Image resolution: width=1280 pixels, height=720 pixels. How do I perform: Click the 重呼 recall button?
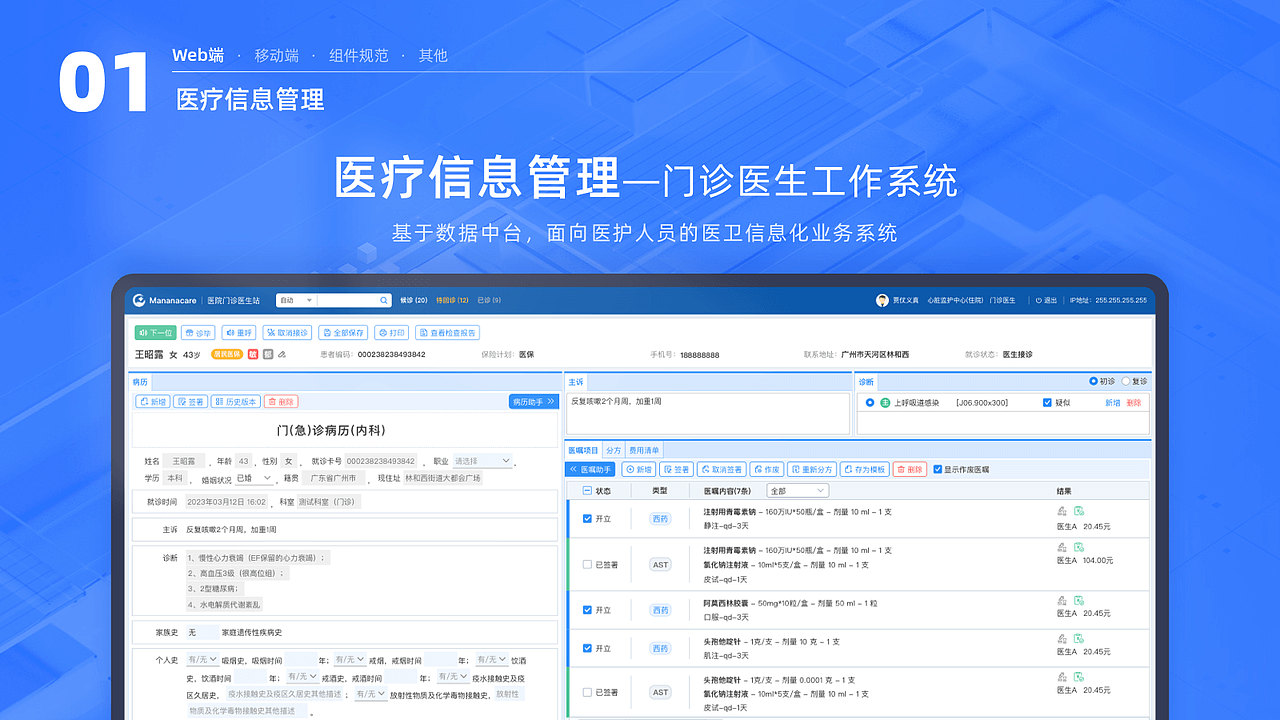tap(239, 333)
